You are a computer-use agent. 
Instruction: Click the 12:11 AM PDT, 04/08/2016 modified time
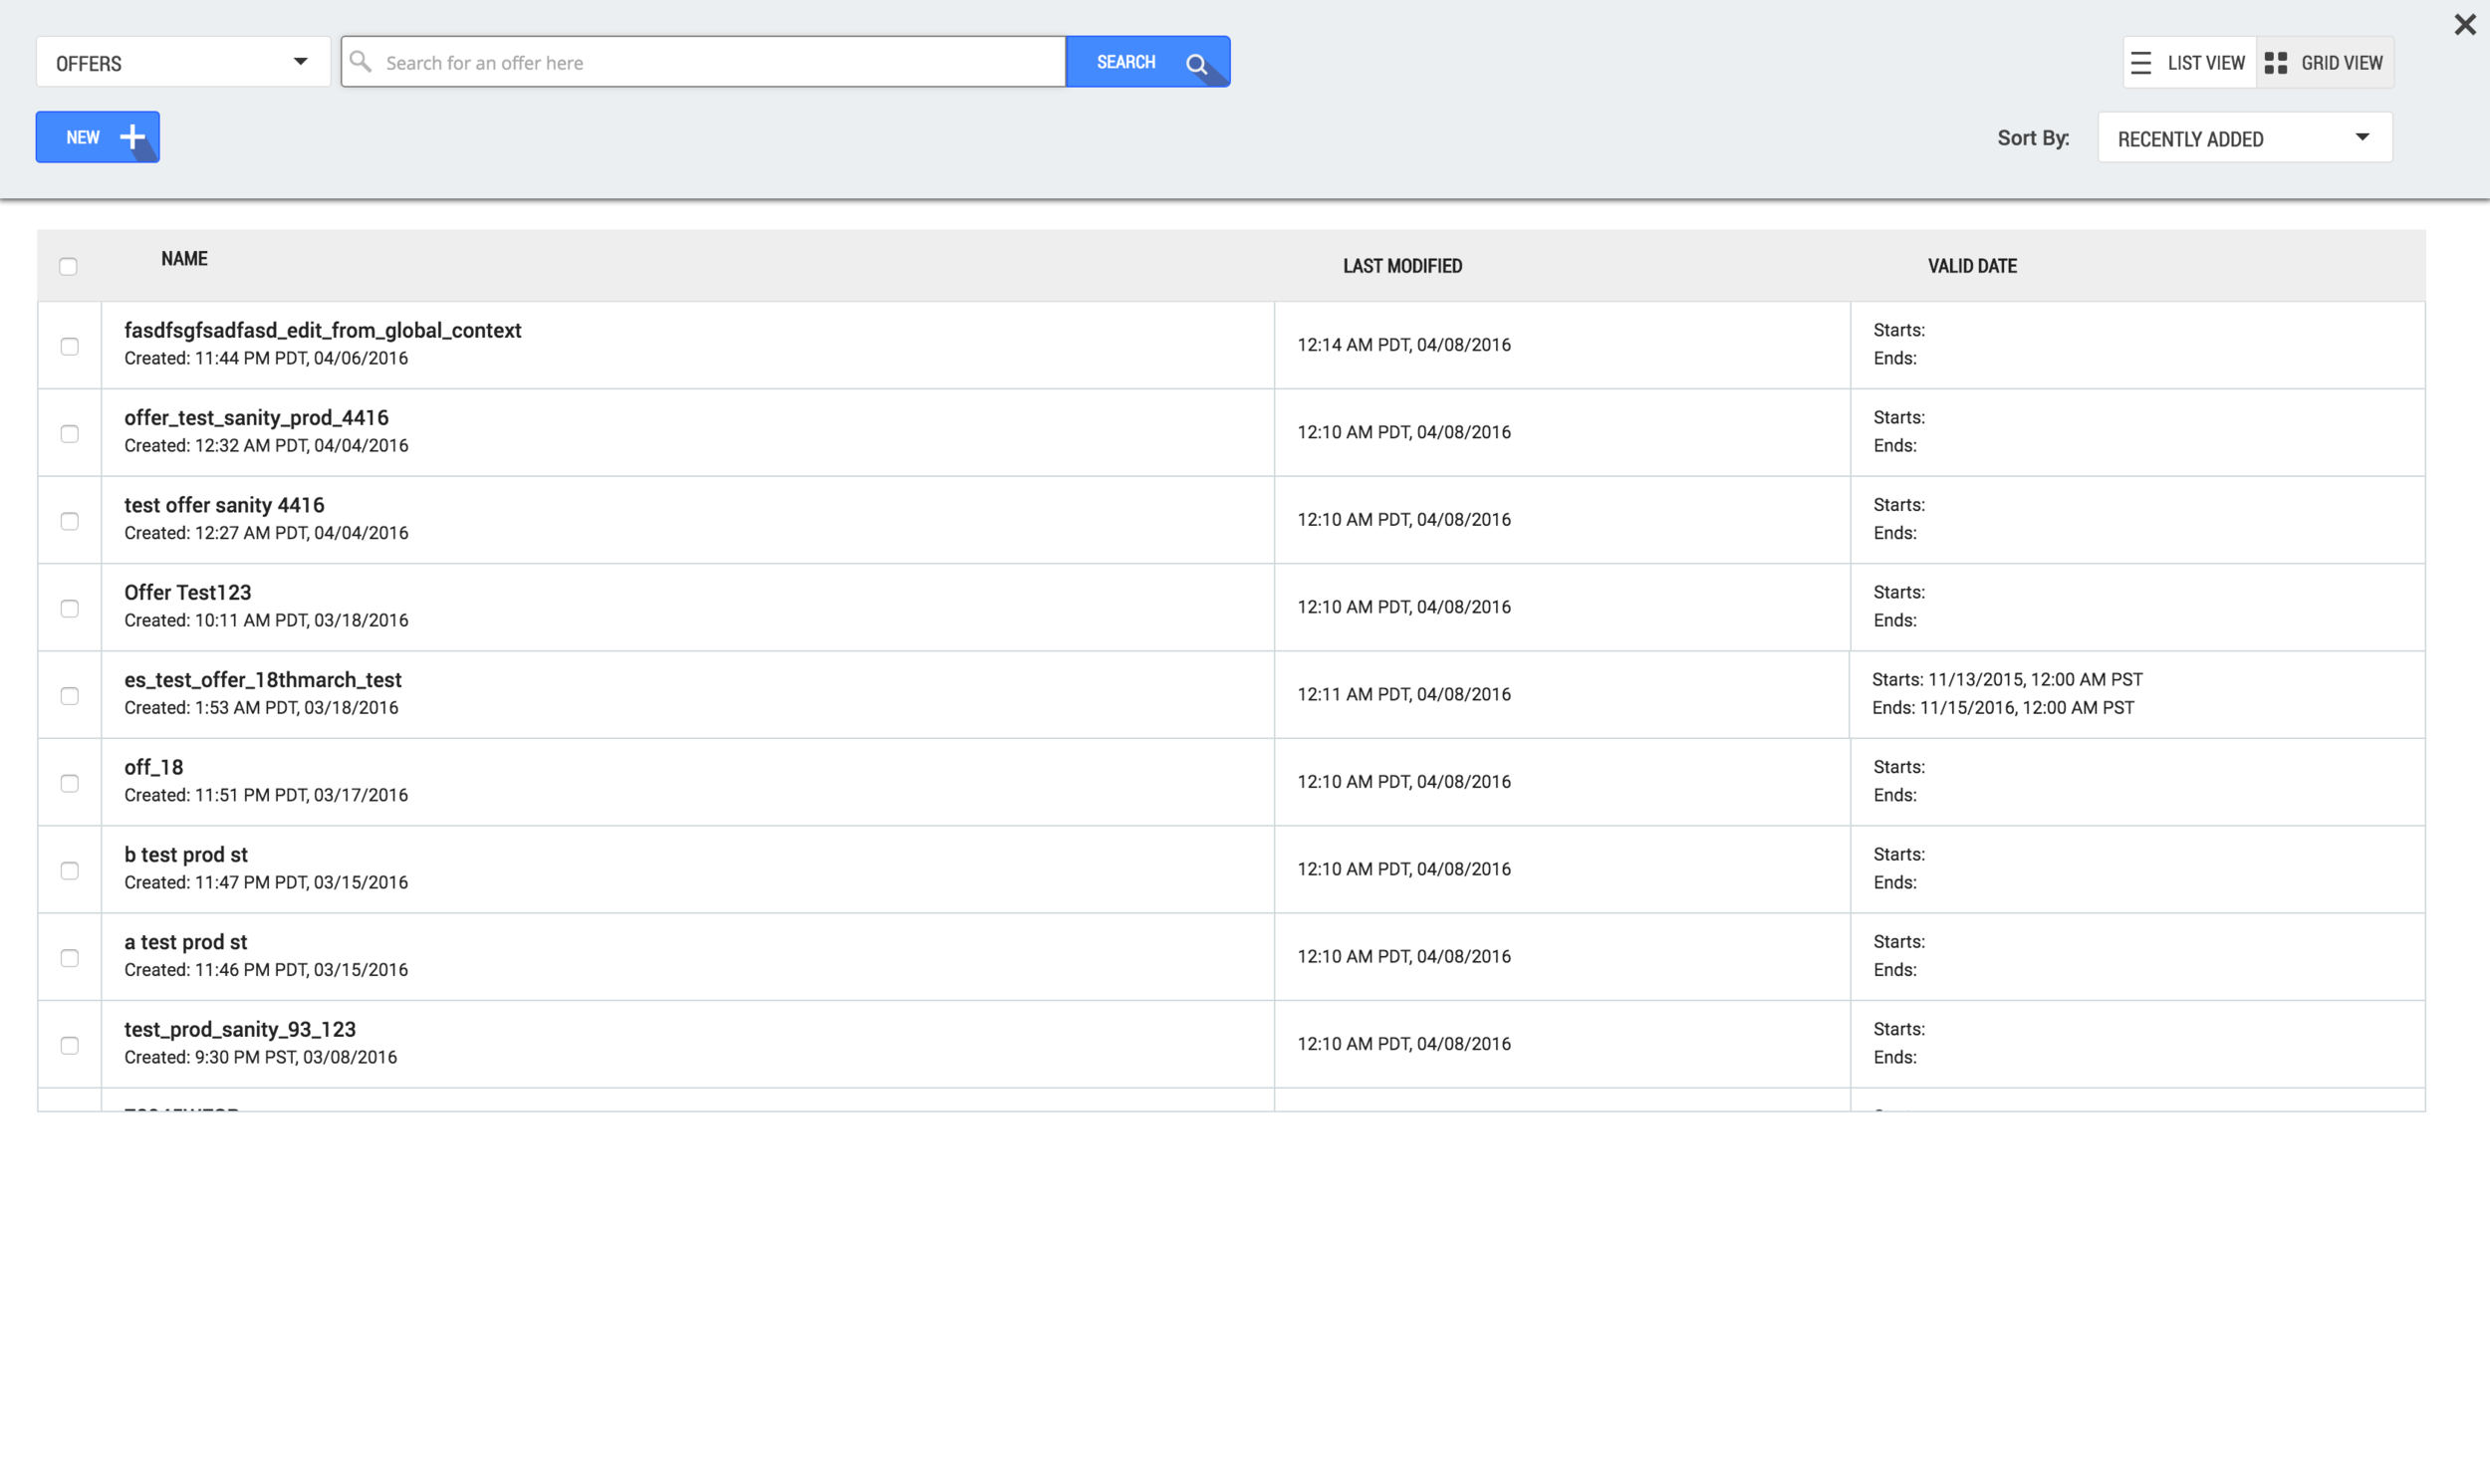[1404, 694]
